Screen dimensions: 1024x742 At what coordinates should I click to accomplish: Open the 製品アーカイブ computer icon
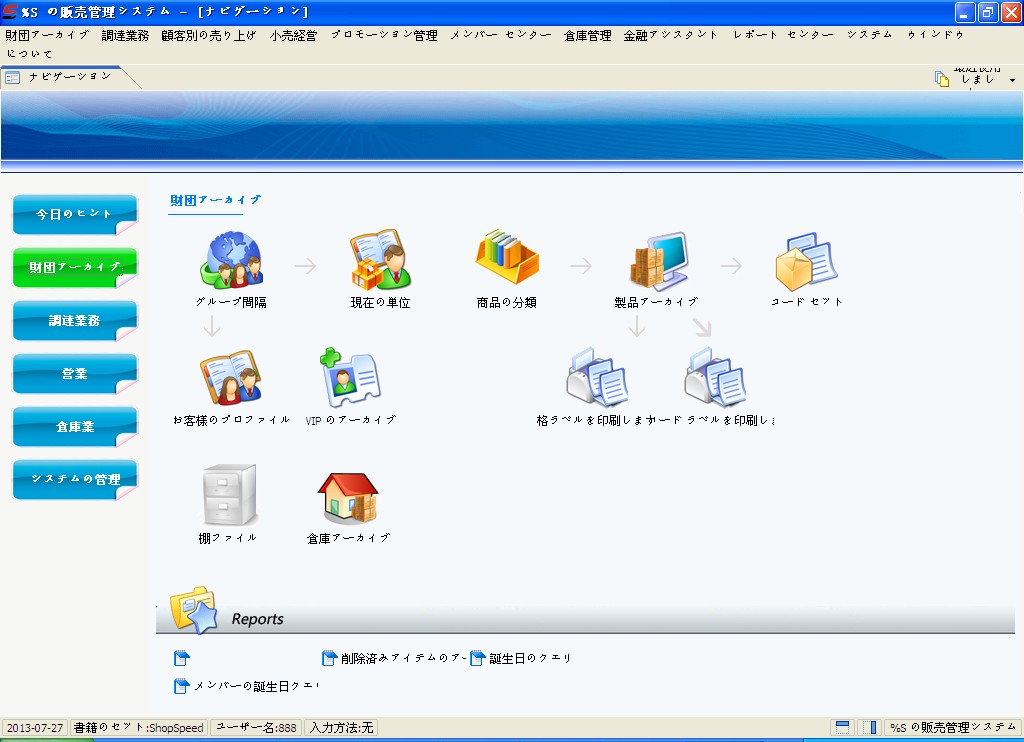point(657,260)
